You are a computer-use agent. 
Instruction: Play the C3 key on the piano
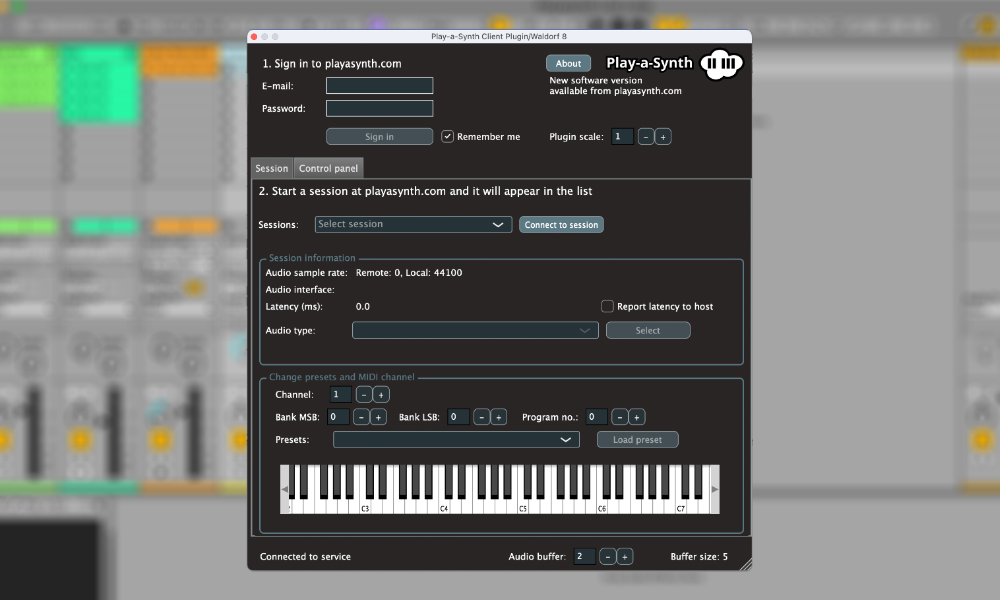pos(365,507)
